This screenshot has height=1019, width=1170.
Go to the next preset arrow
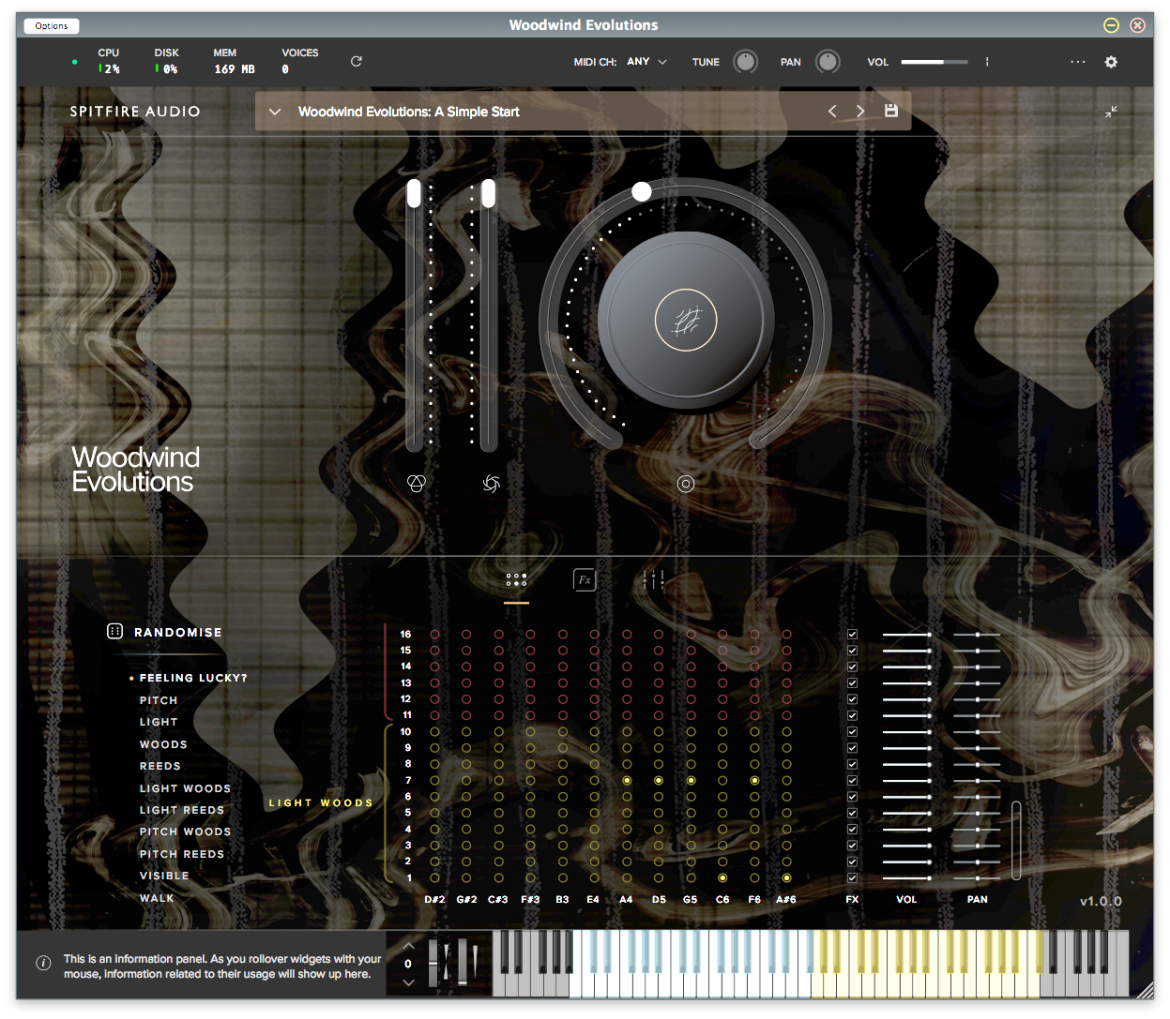(860, 111)
